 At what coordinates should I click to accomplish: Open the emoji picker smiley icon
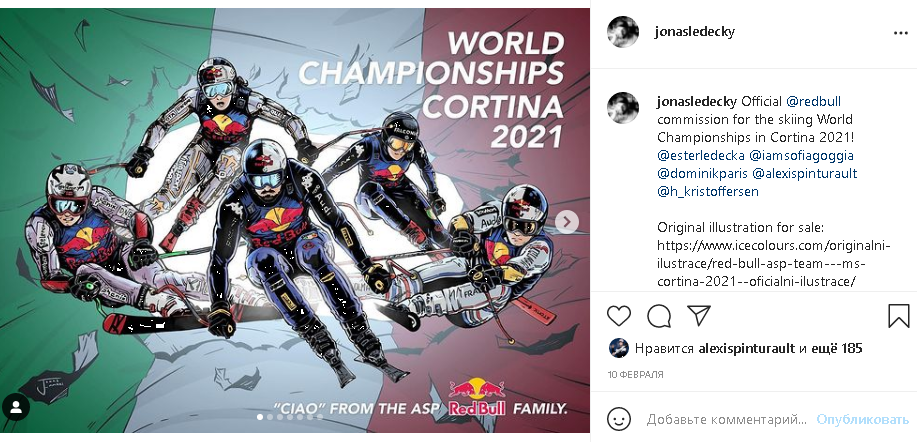pyautogui.click(x=619, y=419)
